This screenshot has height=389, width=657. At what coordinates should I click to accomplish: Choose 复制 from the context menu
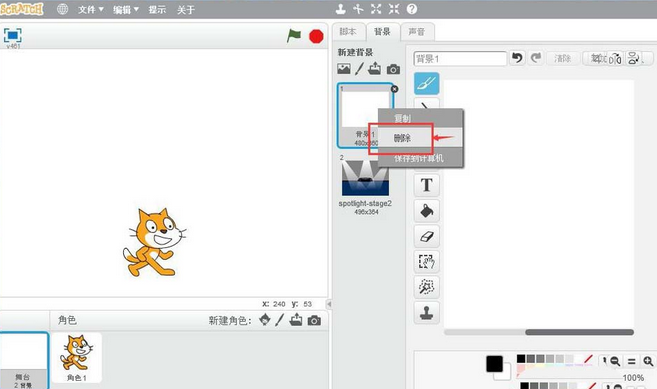(x=421, y=118)
